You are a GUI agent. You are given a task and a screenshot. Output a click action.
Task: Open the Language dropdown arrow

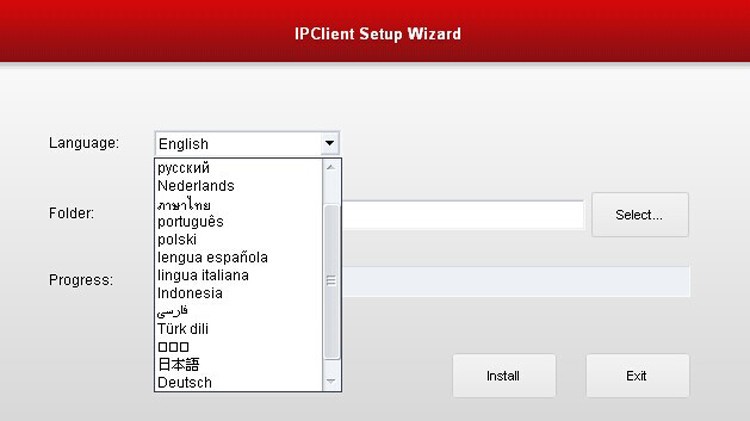[330, 144]
